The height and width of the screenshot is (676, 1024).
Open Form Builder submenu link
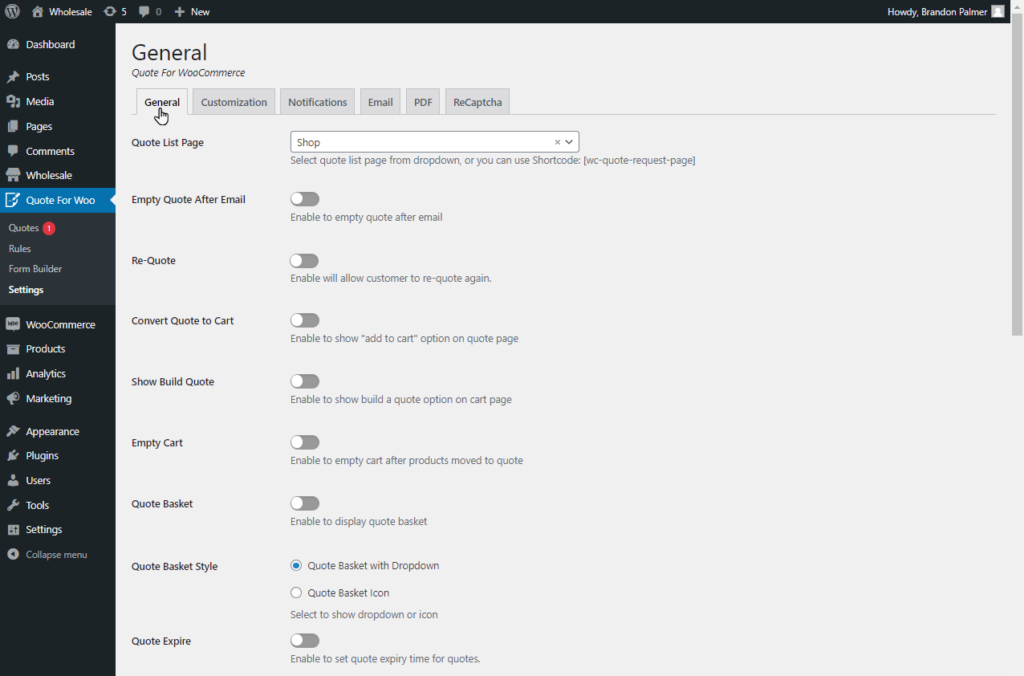coord(35,268)
